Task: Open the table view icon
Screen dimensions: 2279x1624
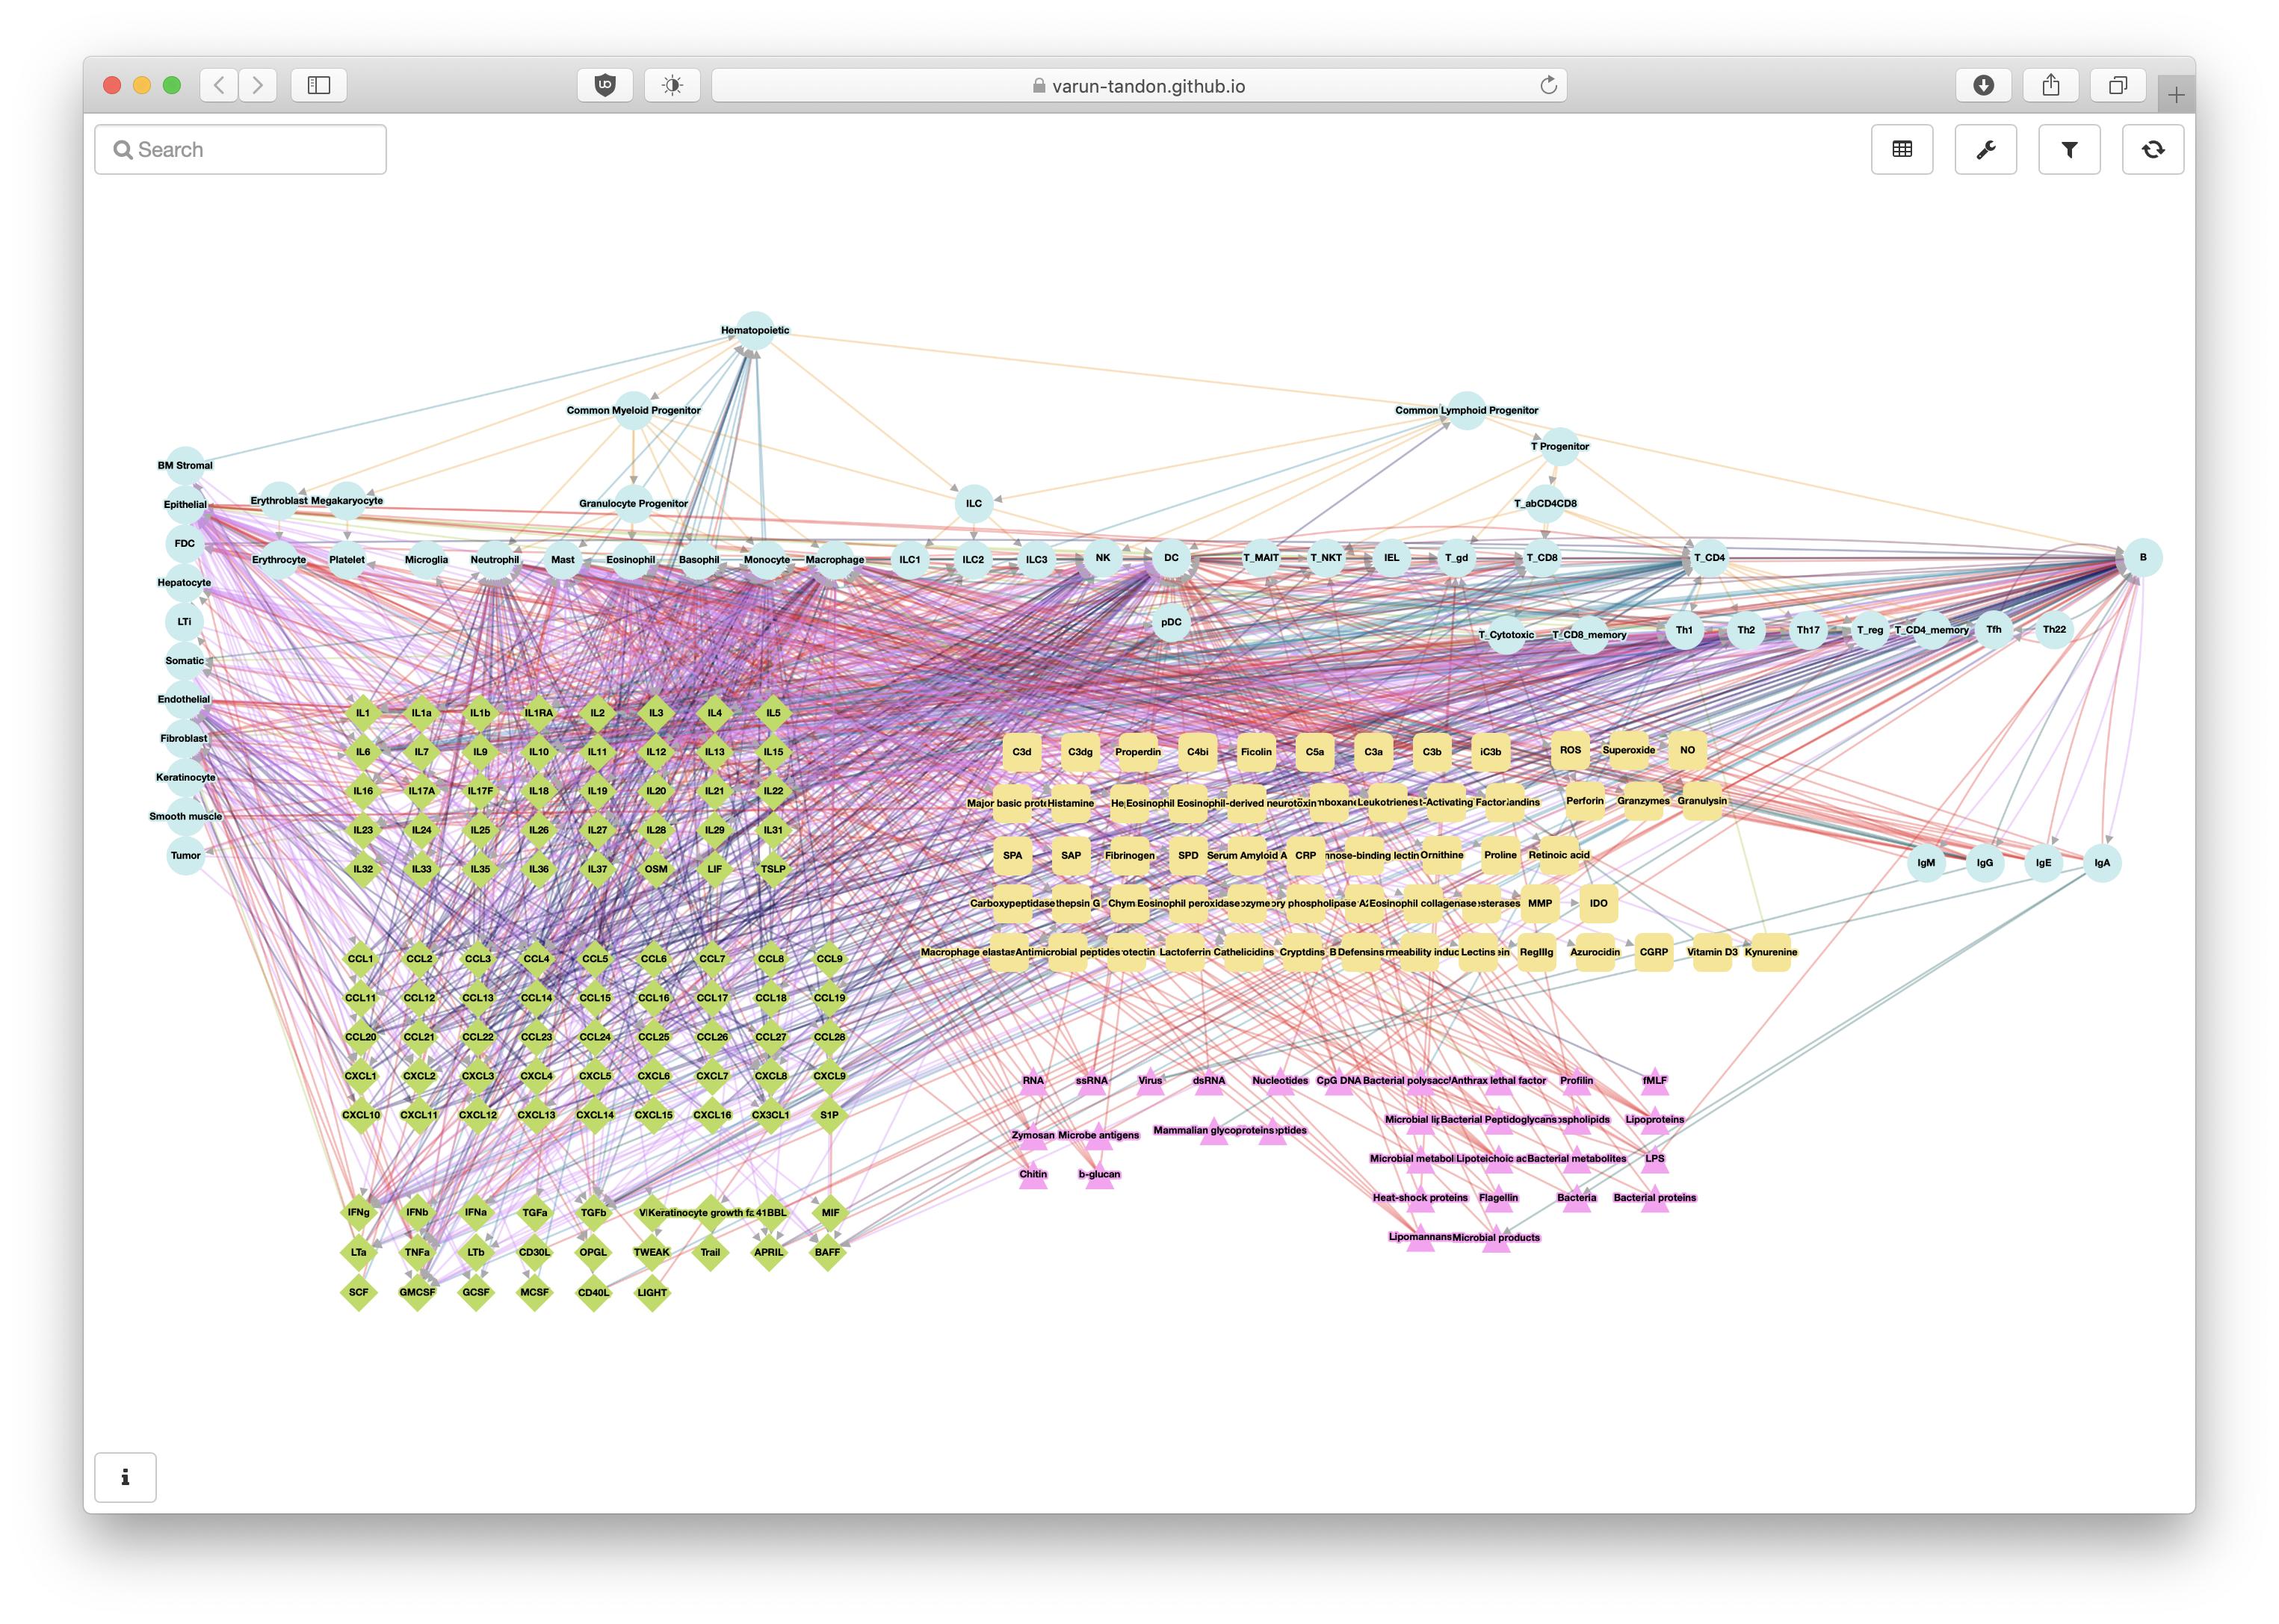Action: point(1901,149)
